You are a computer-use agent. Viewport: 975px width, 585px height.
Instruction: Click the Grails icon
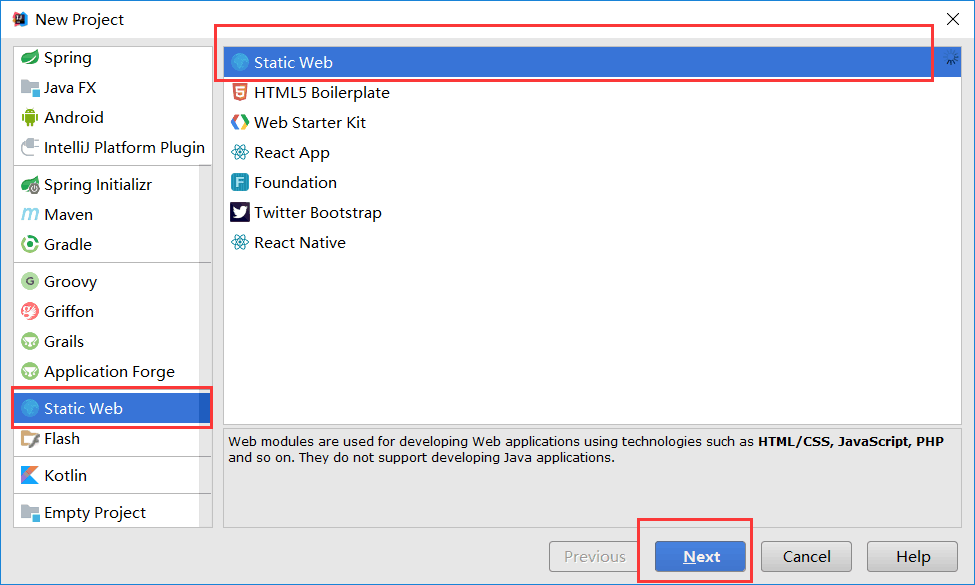click(30, 341)
